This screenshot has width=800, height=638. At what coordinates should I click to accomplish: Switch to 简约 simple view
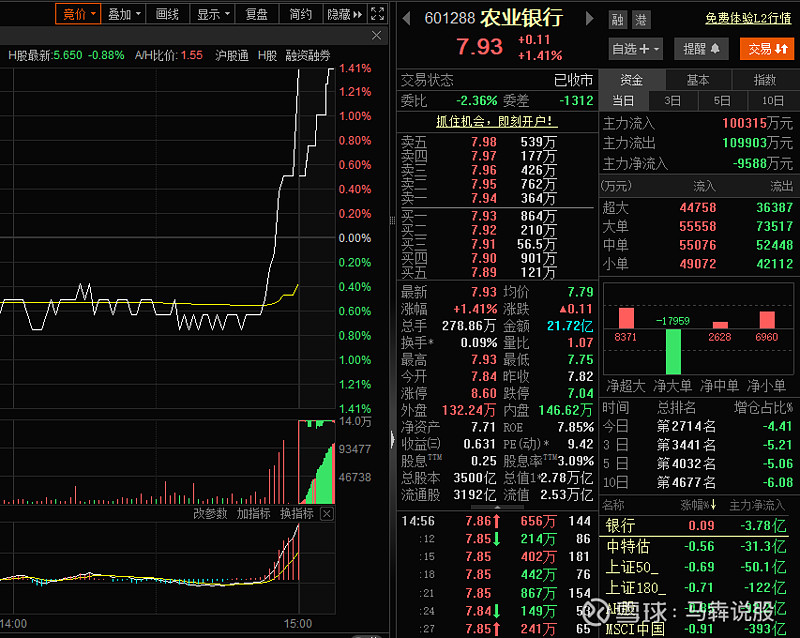tap(301, 14)
